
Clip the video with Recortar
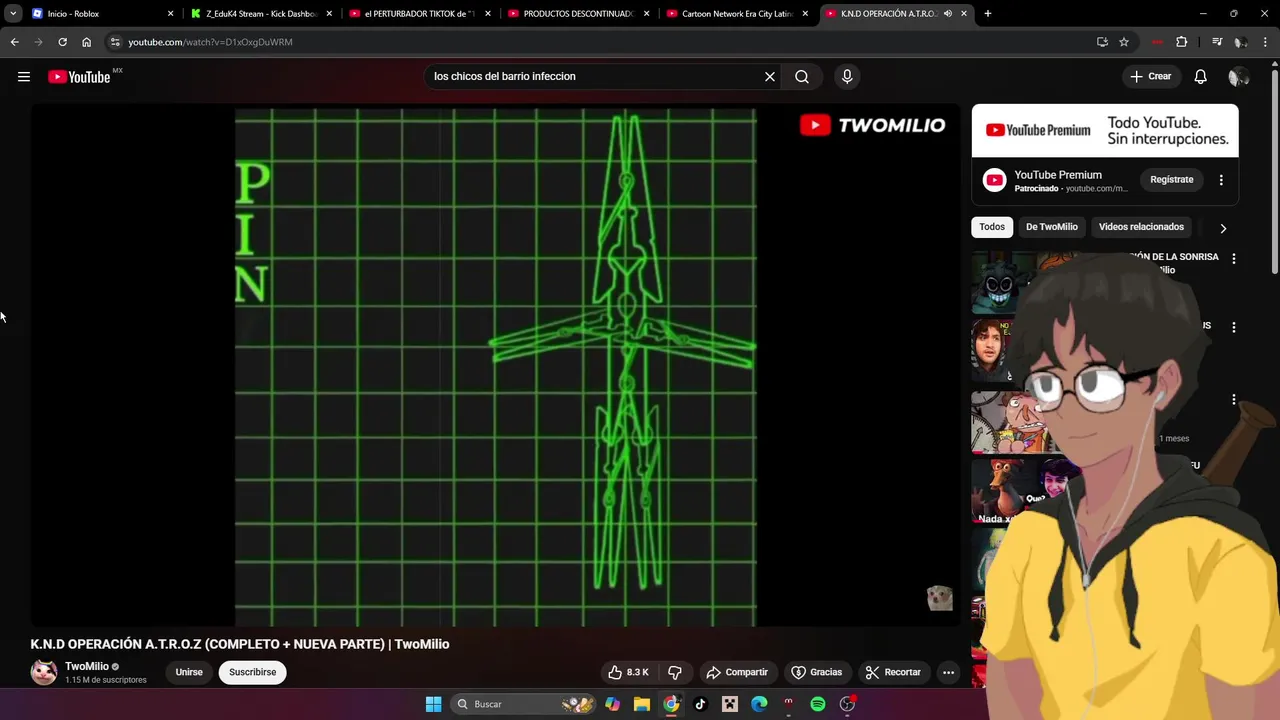point(893,672)
